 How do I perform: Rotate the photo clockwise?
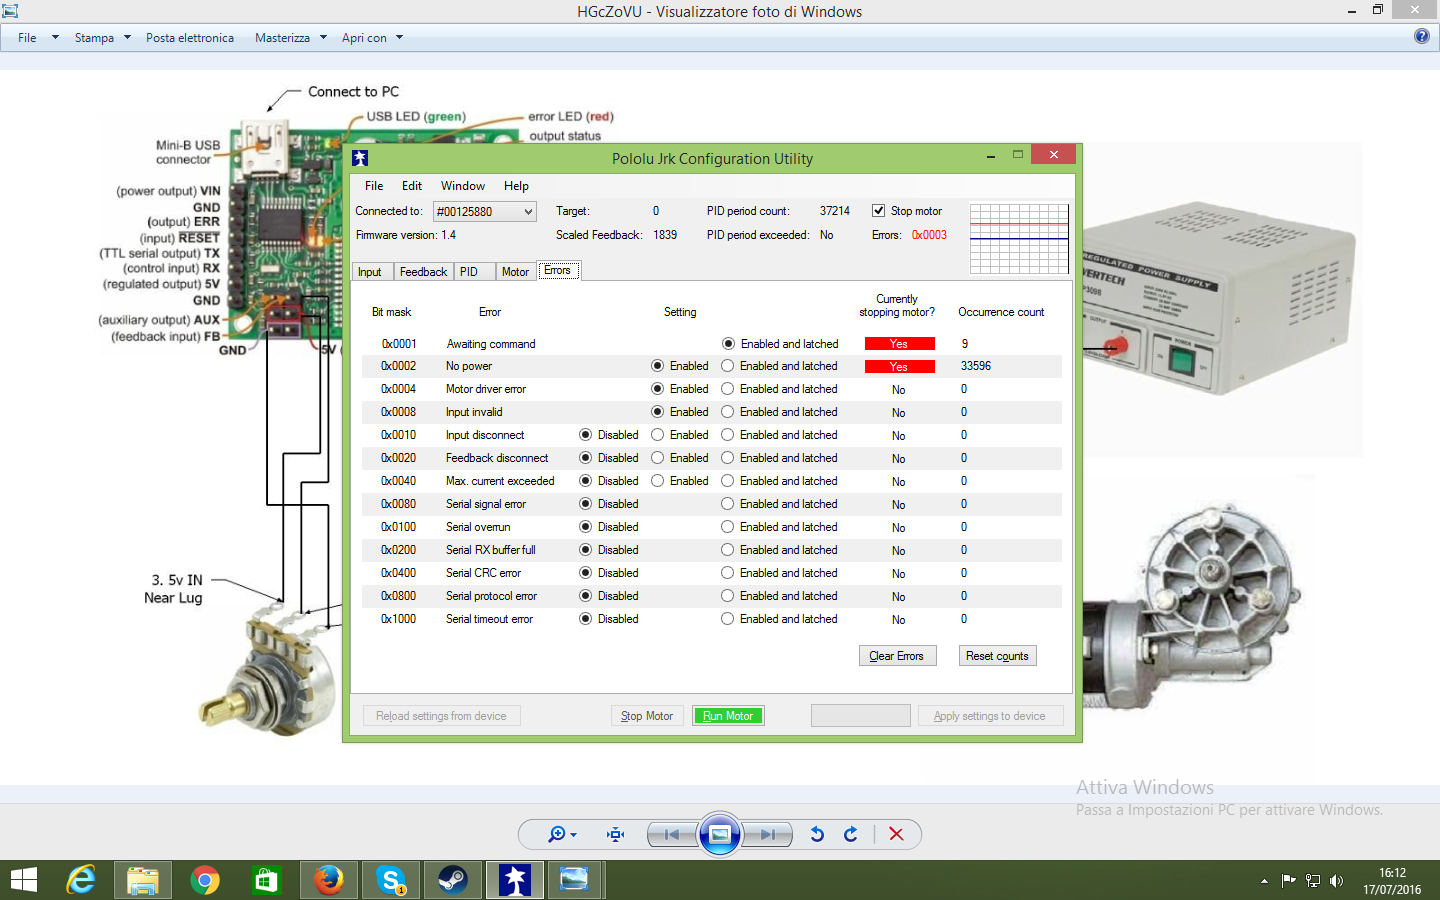(x=851, y=834)
